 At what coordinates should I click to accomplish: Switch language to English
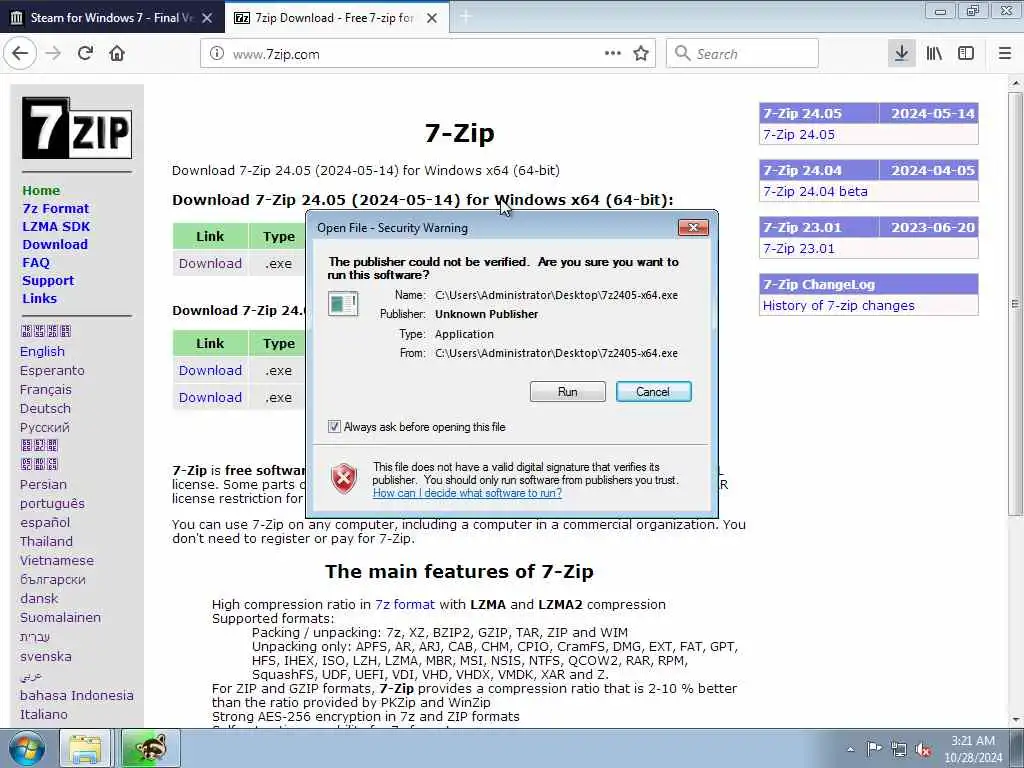point(42,351)
